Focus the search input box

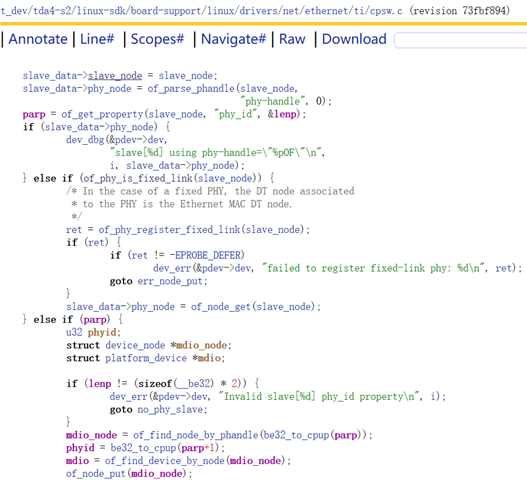tap(460, 41)
